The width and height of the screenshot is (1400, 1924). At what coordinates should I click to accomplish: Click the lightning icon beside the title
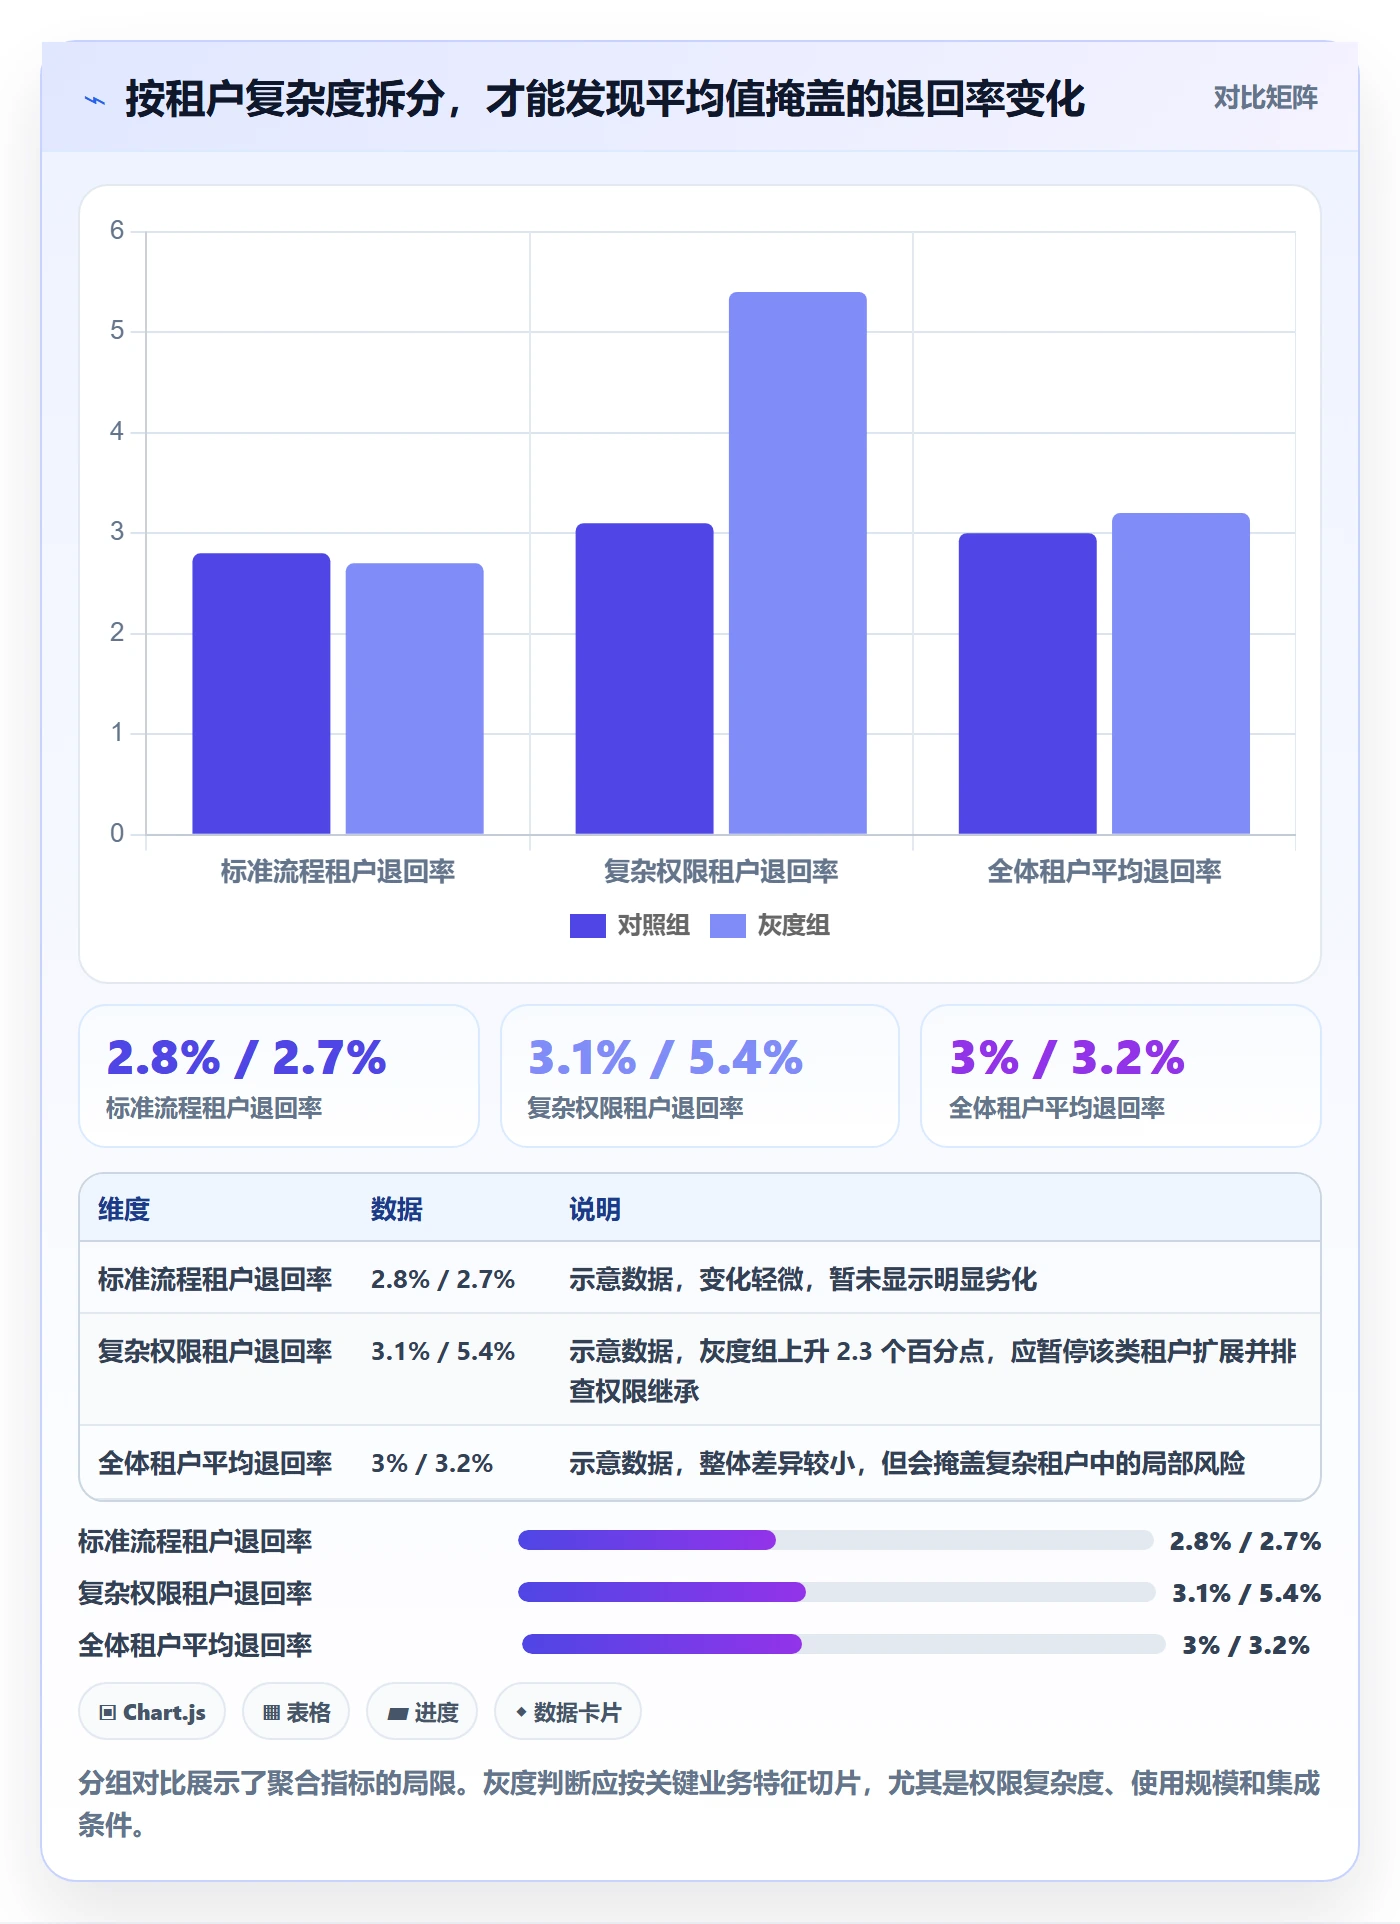click(95, 100)
